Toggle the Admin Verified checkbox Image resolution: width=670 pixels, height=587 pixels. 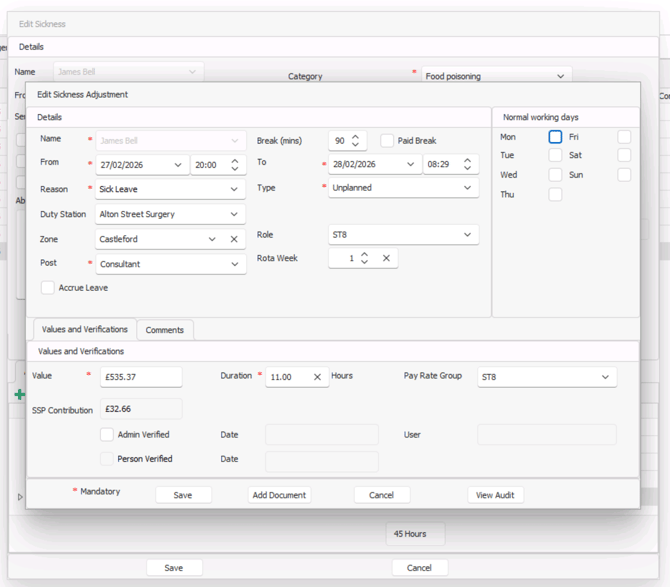(x=107, y=435)
